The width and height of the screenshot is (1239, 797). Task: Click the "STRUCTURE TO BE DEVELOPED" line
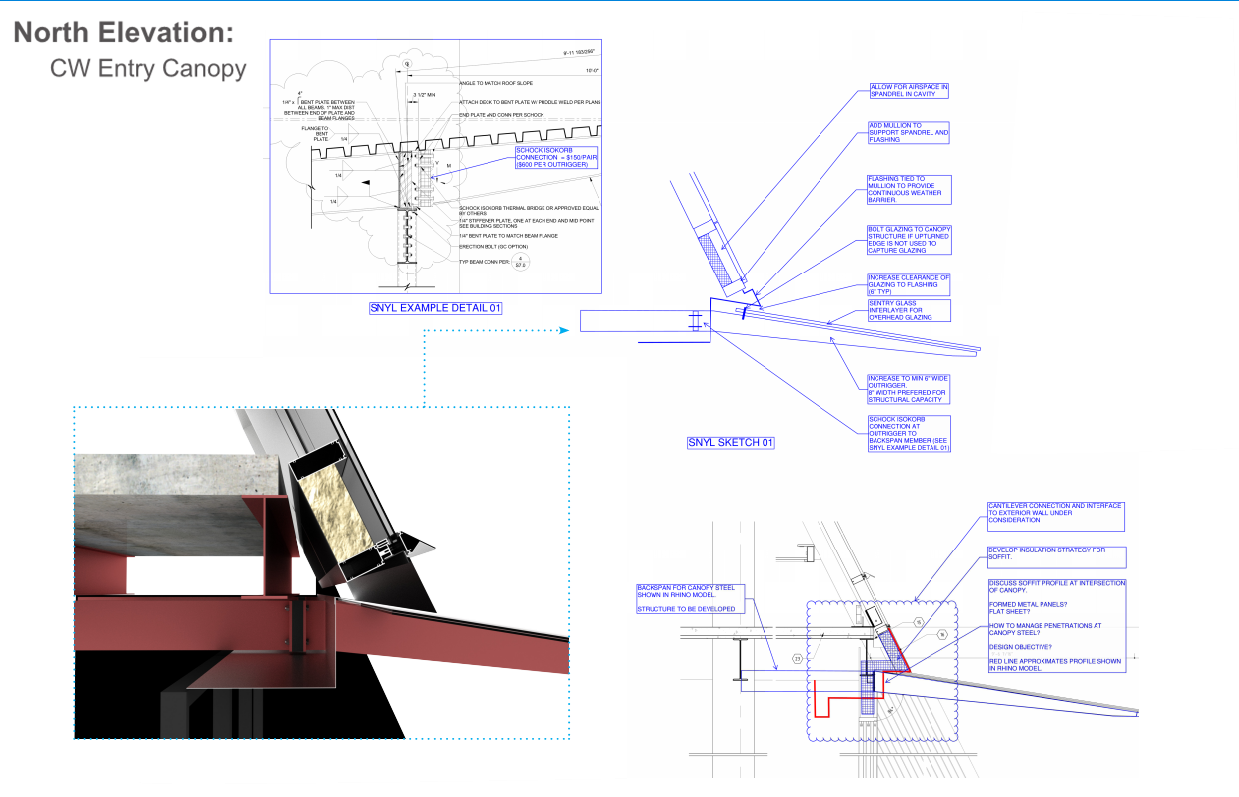[x=686, y=608]
